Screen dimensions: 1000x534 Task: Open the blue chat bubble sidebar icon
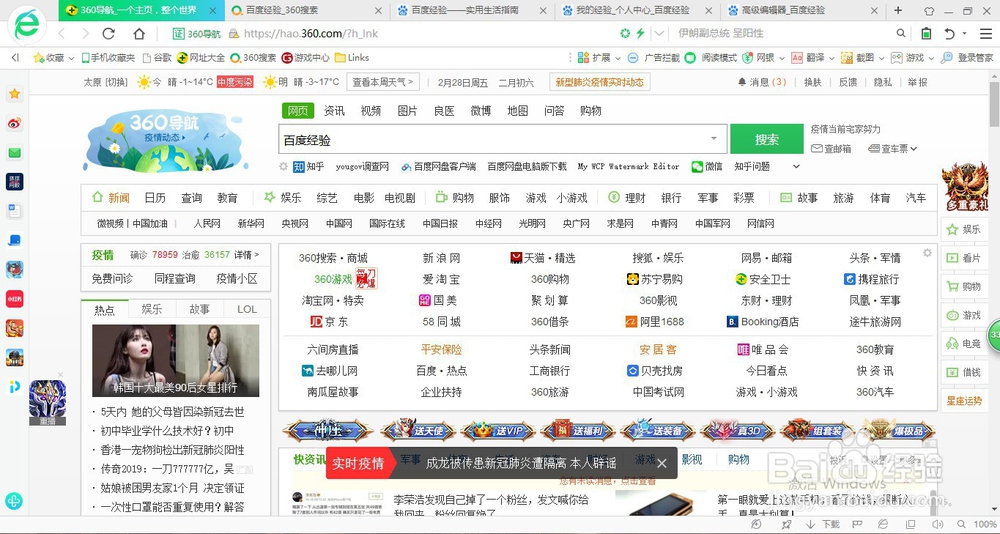pyautogui.click(x=14, y=241)
